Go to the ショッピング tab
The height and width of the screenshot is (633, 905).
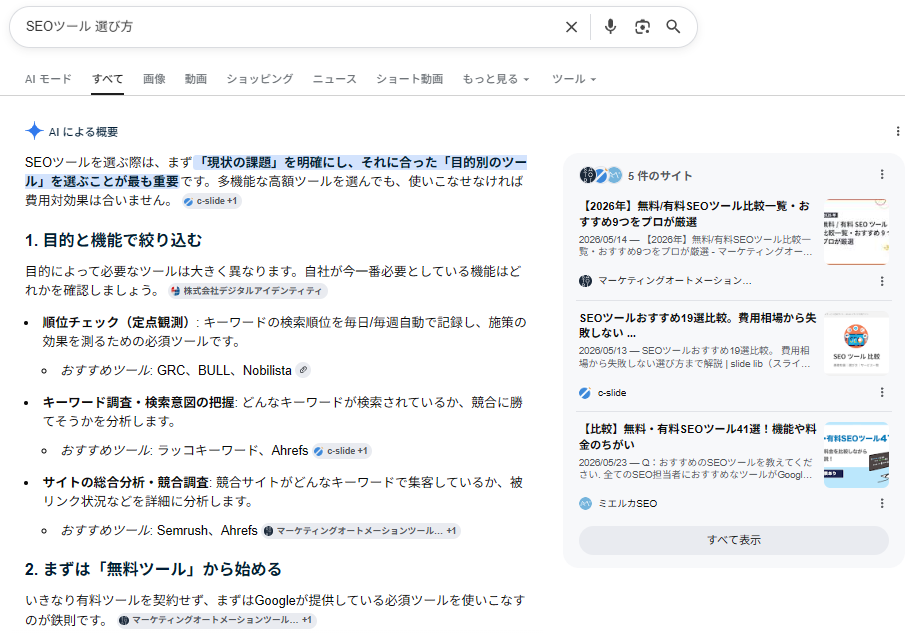point(260,79)
